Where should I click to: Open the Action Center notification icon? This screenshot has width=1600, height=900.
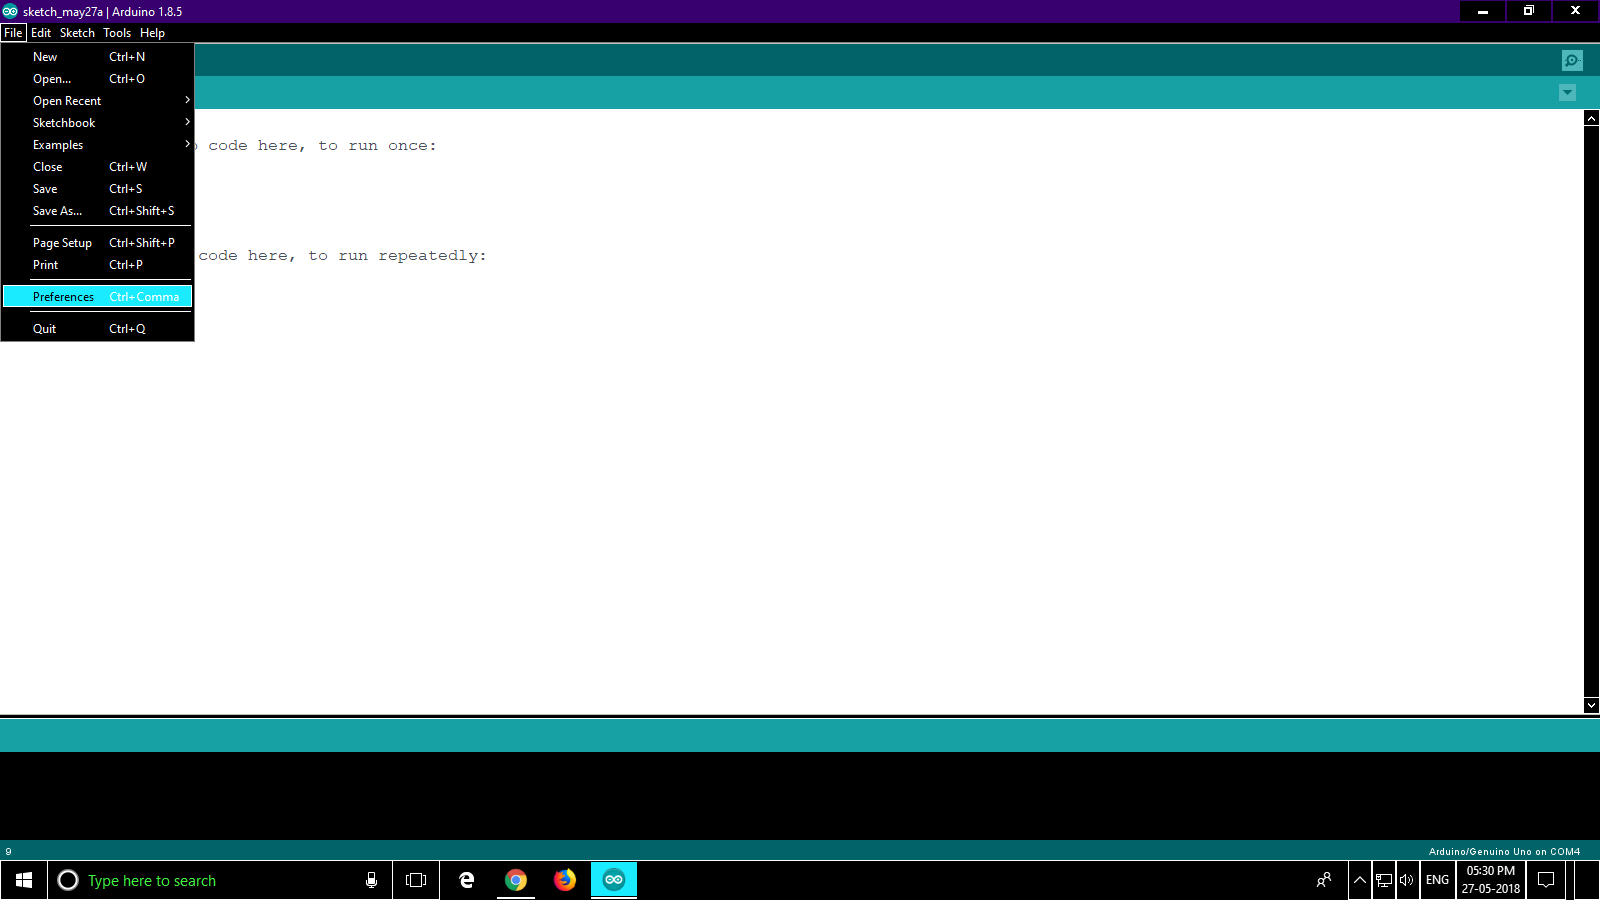tap(1546, 880)
